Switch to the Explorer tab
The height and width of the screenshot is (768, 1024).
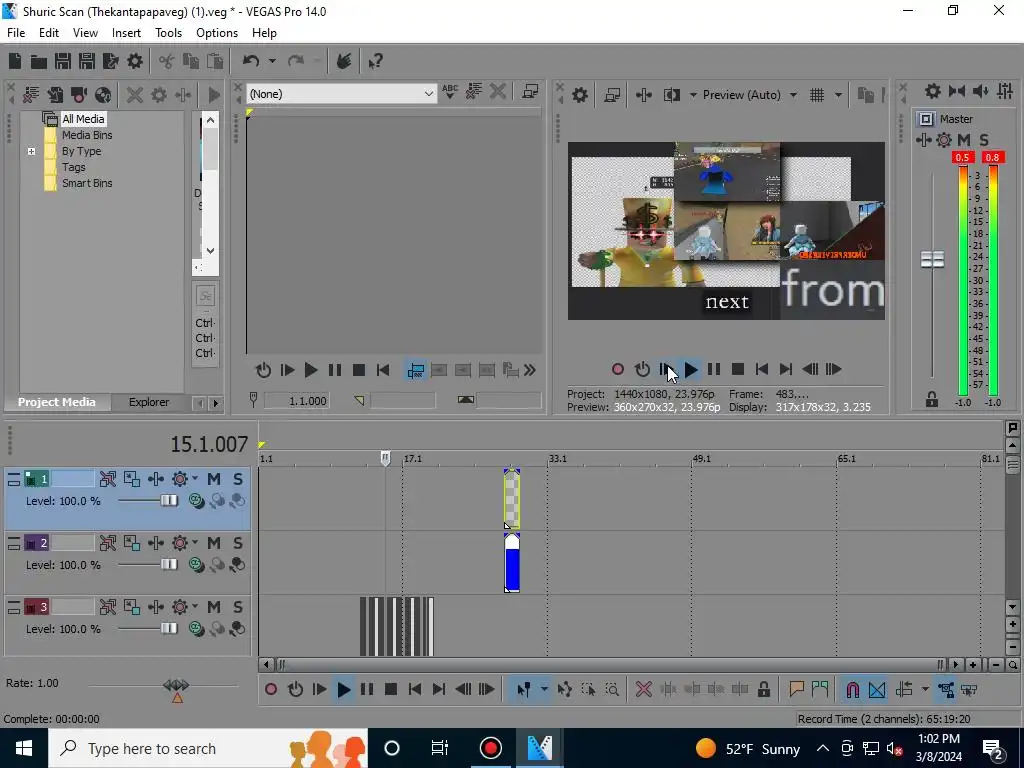[x=149, y=402]
